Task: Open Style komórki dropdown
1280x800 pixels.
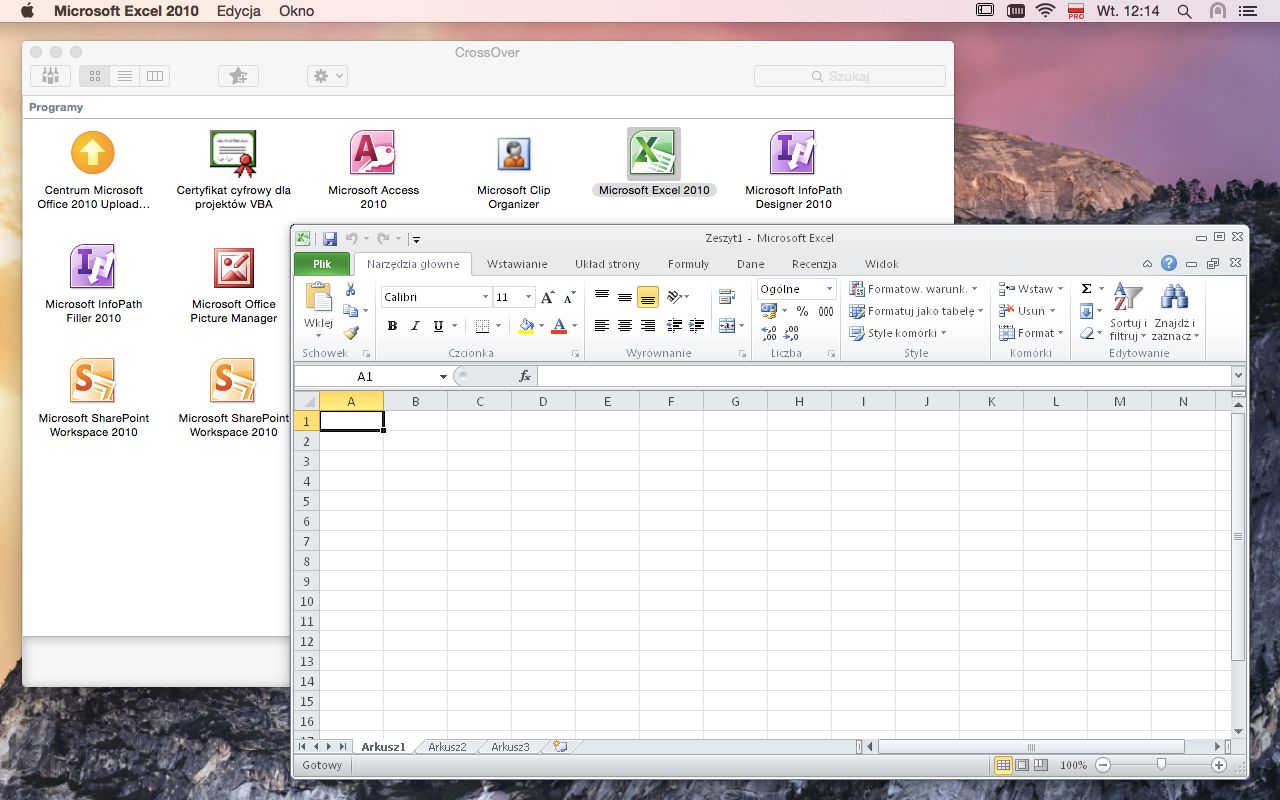Action: 898,333
